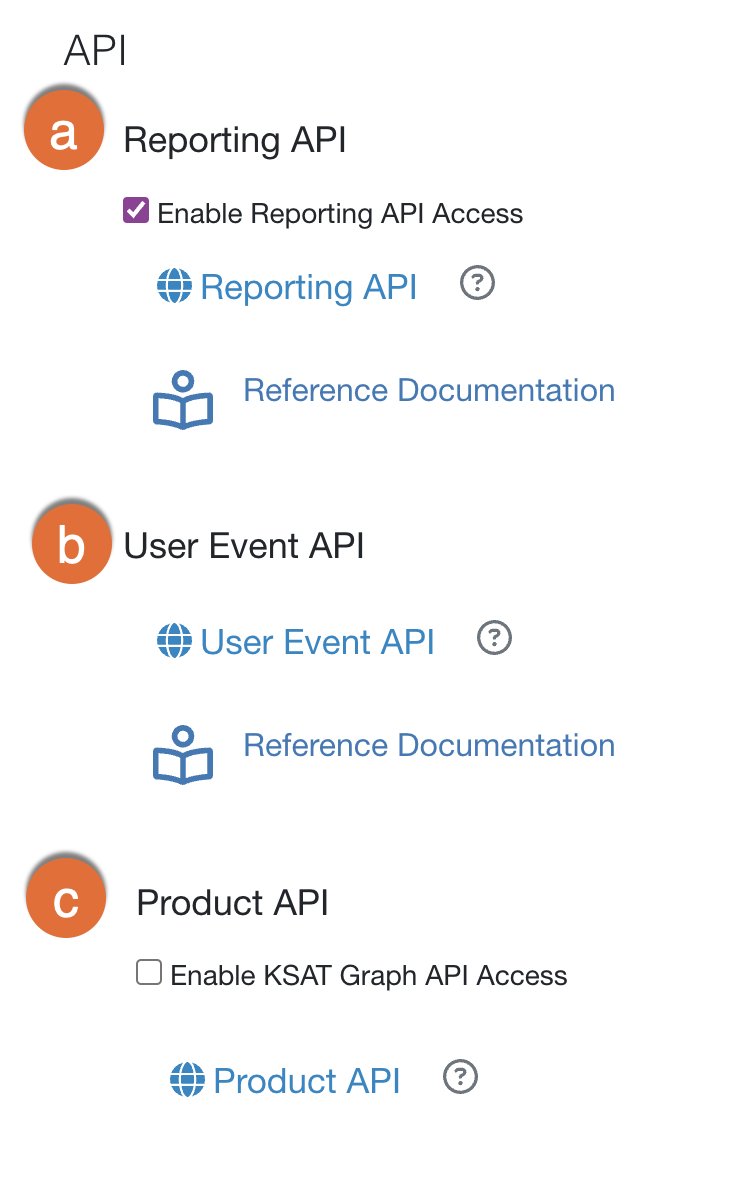The image size is (732, 1178).
Task: Click the book icon under User Event API section
Action: click(x=182, y=754)
